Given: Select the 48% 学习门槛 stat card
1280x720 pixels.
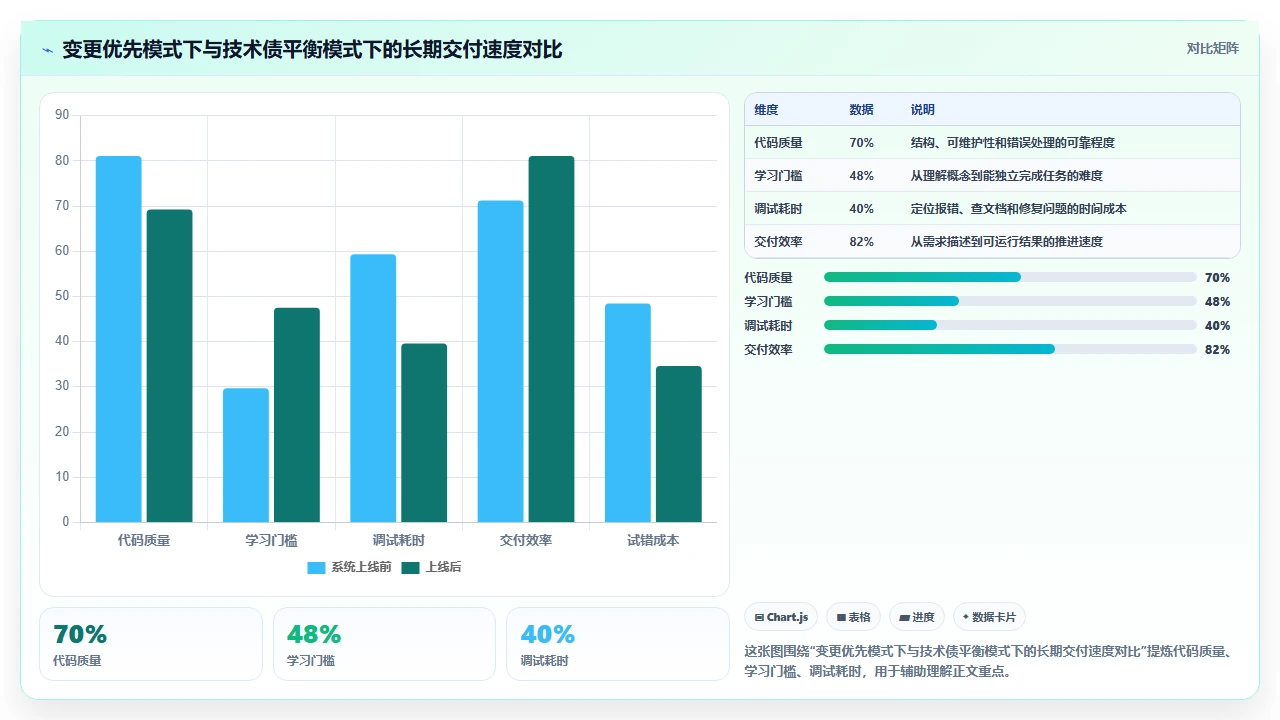Looking at the screenshot, I should click(x=384, y=644).
